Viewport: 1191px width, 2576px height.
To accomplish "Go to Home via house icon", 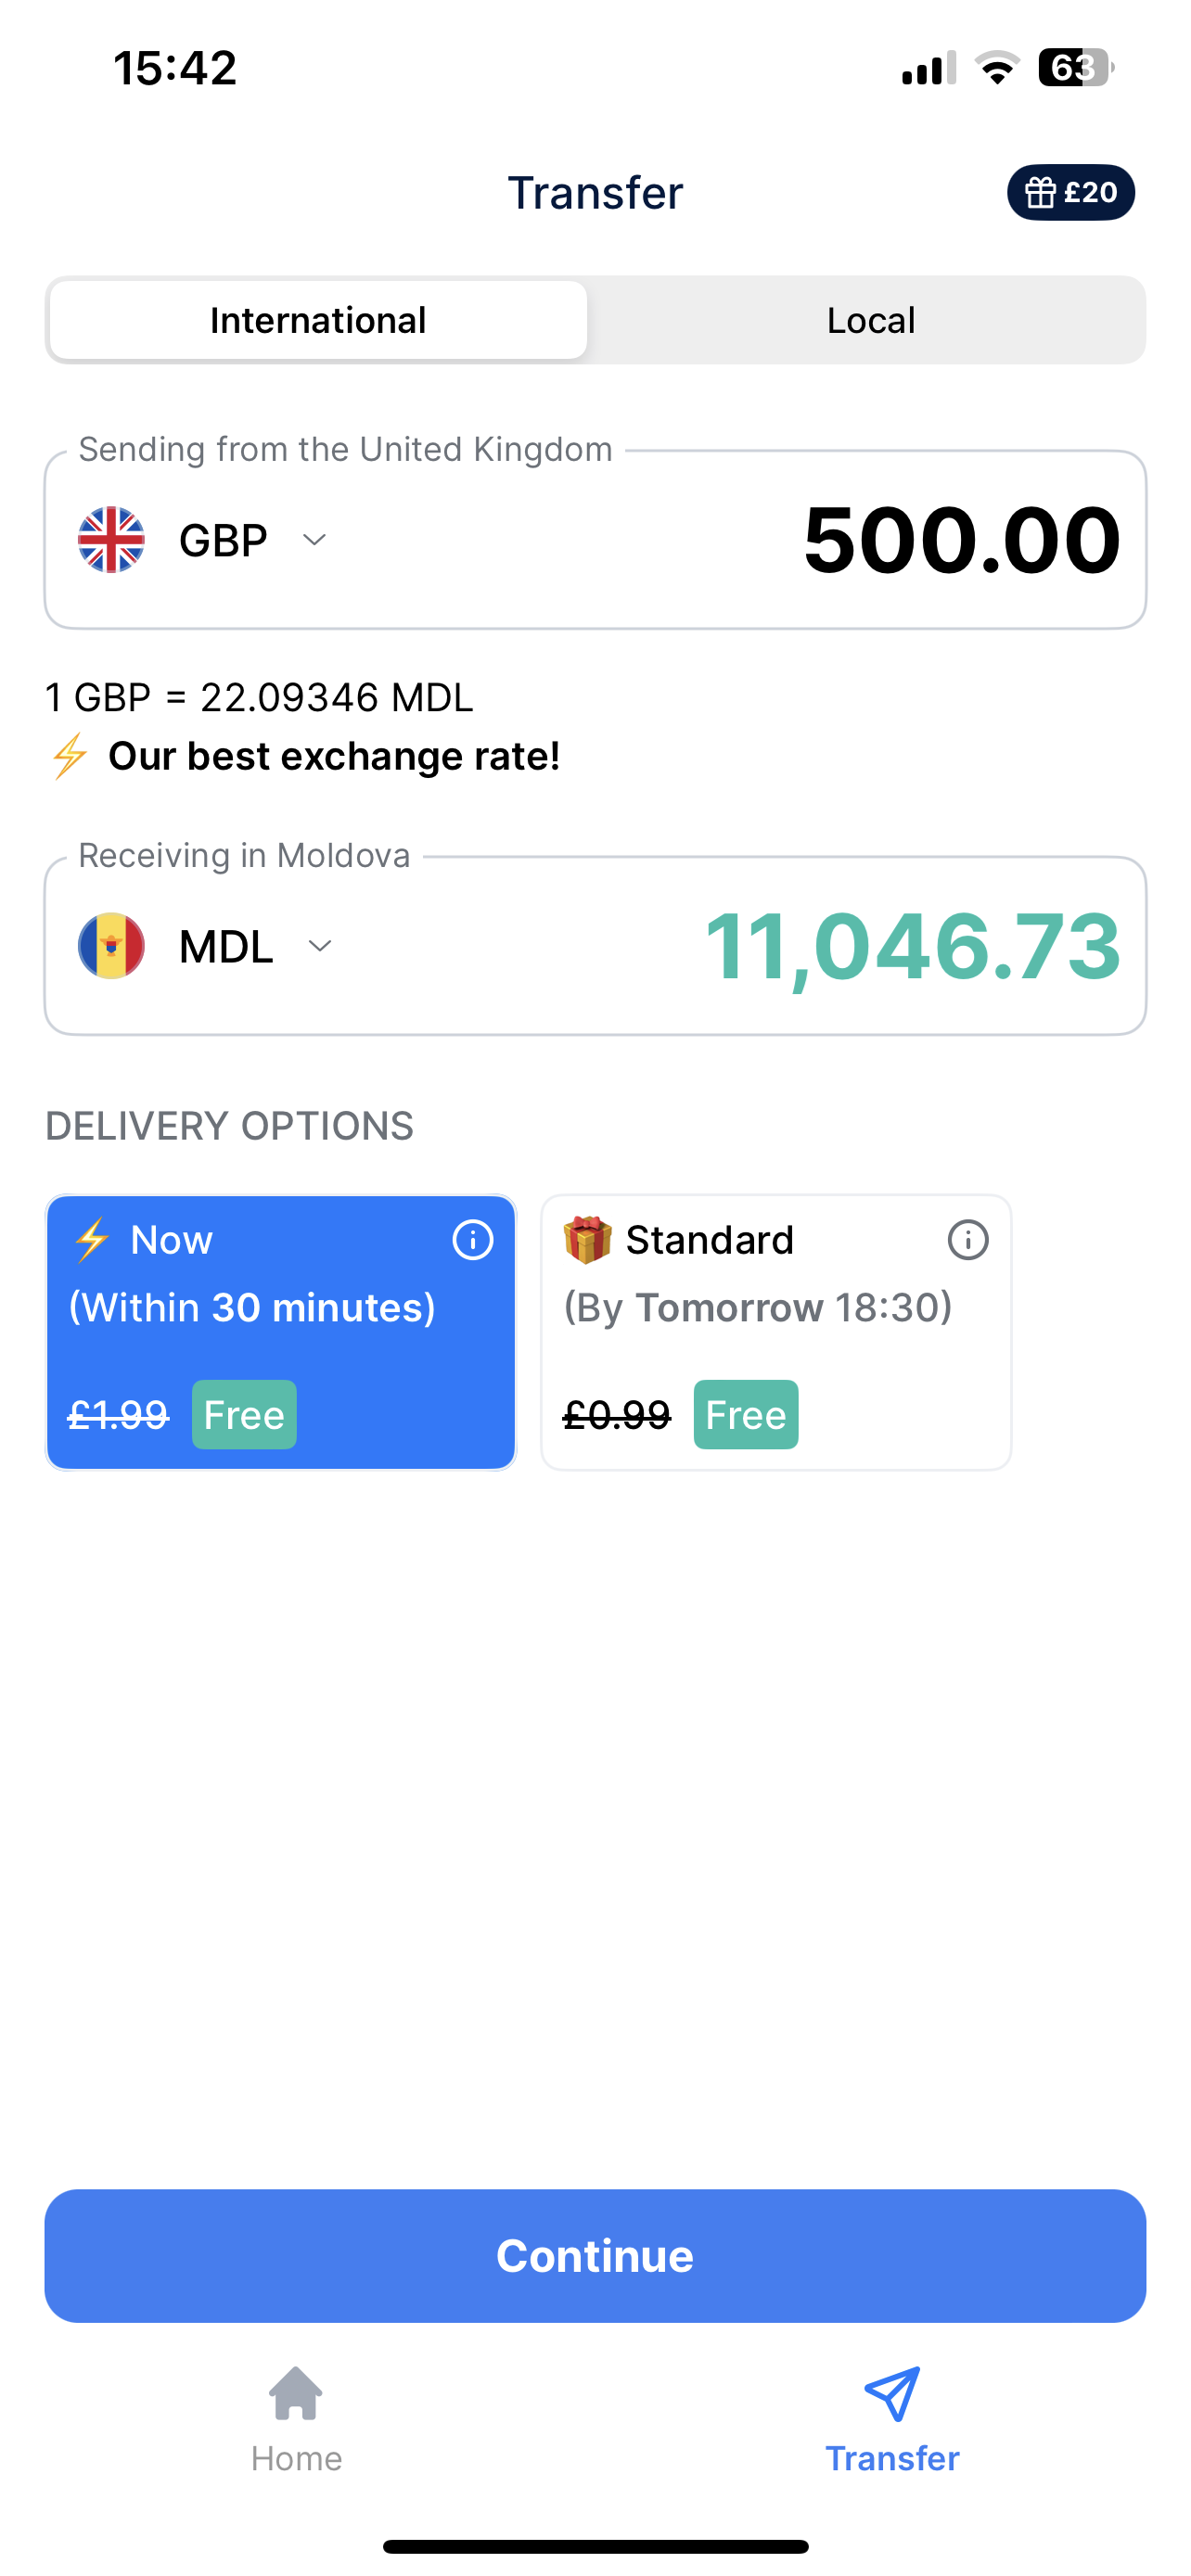I will [x=296, y=2394].
